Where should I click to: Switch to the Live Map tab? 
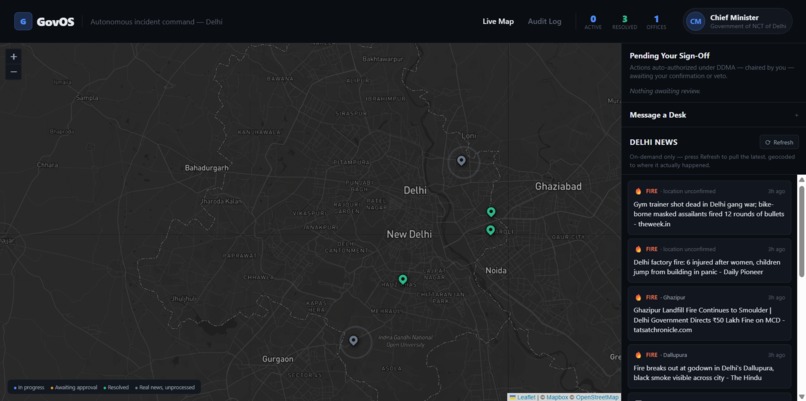coord(498,22)
